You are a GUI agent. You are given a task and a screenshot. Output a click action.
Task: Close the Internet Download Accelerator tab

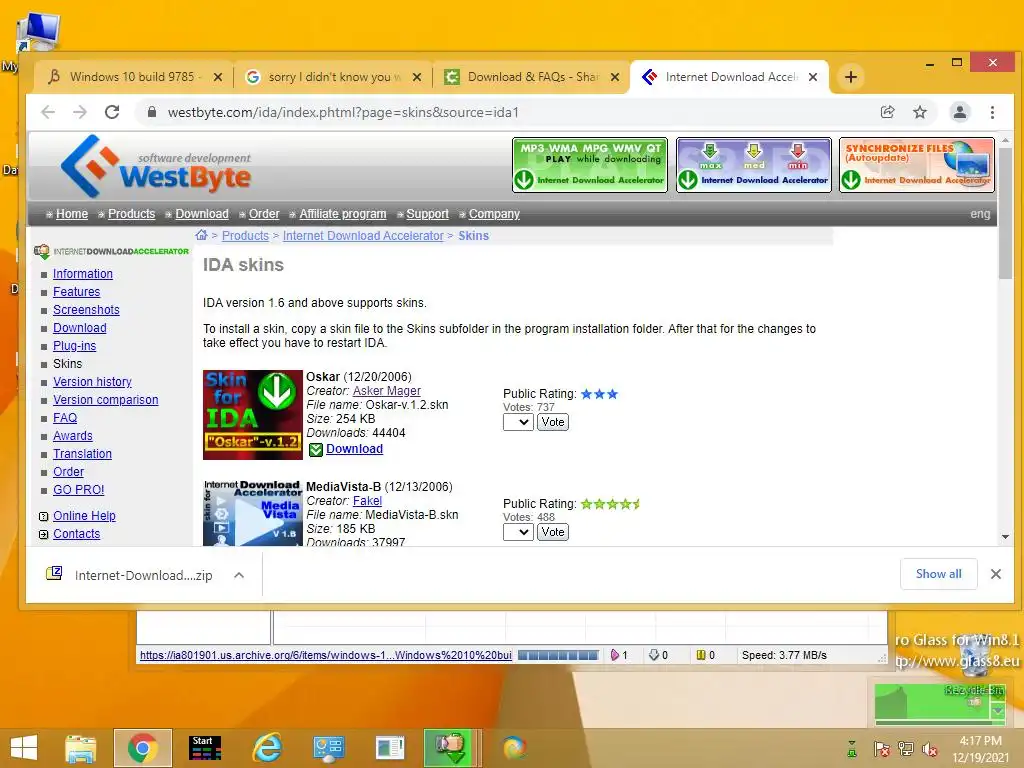(813, 77)
